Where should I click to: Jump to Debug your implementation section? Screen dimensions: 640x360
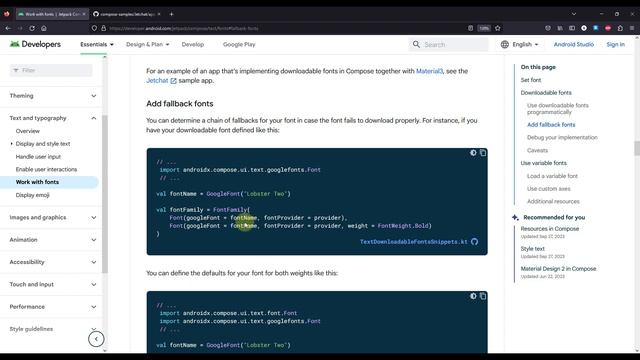562,138
